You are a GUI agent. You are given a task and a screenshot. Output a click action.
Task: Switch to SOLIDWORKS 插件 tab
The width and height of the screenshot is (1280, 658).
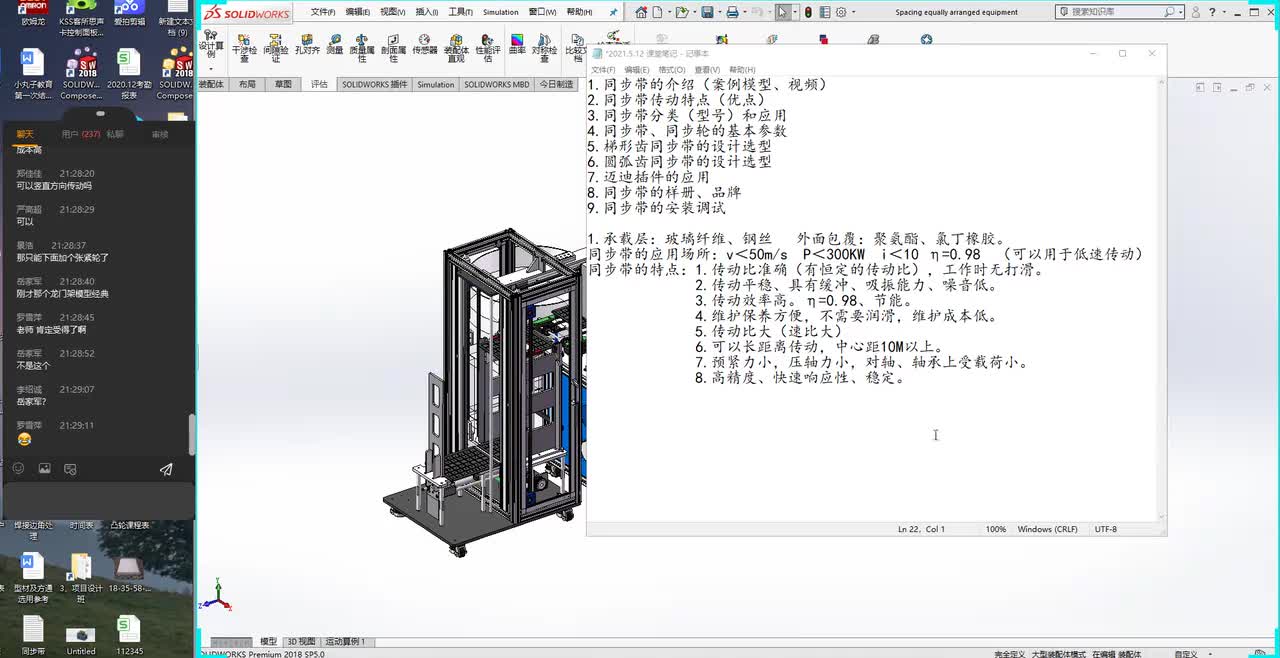pyautogui.click(x=374, y=85)
